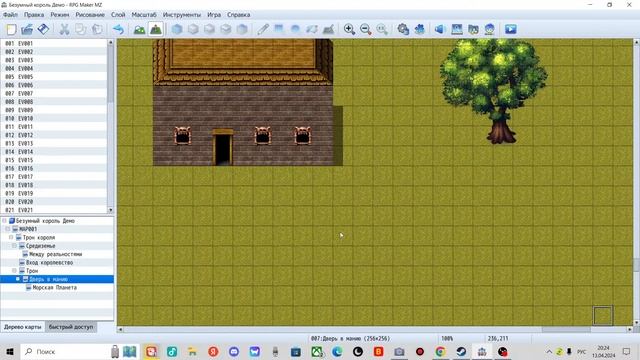
Task: Click the Paste clipboard icon
Action: [x=97, y=29]
